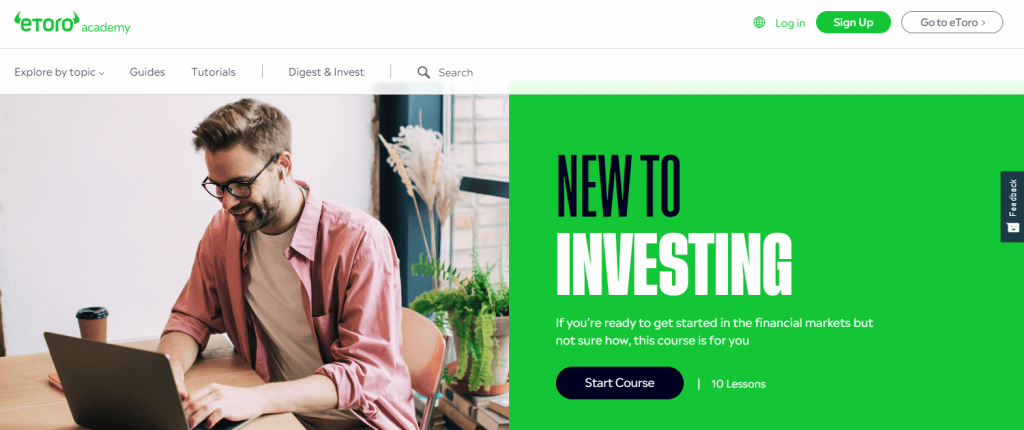Open the Tutorials menu item
The image size is (1024, 430).
[x=214, y=72]
